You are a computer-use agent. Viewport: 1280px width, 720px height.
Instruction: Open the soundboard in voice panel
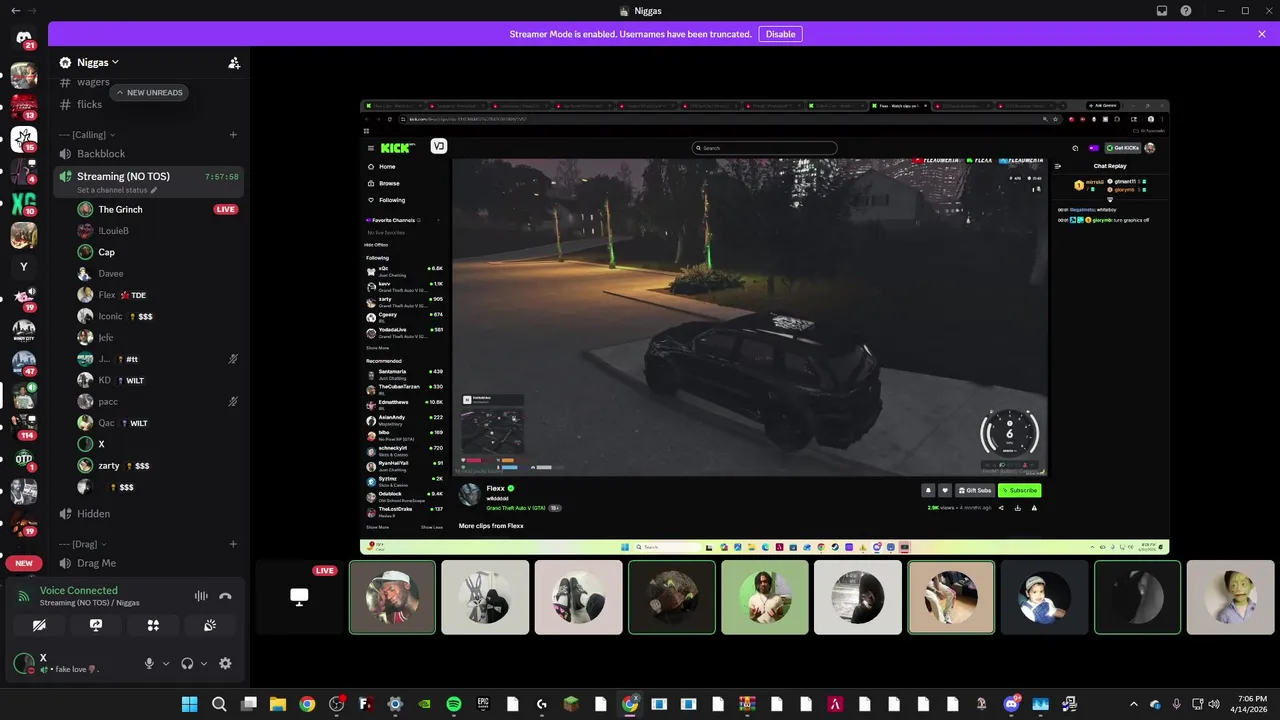click(210, 625)
